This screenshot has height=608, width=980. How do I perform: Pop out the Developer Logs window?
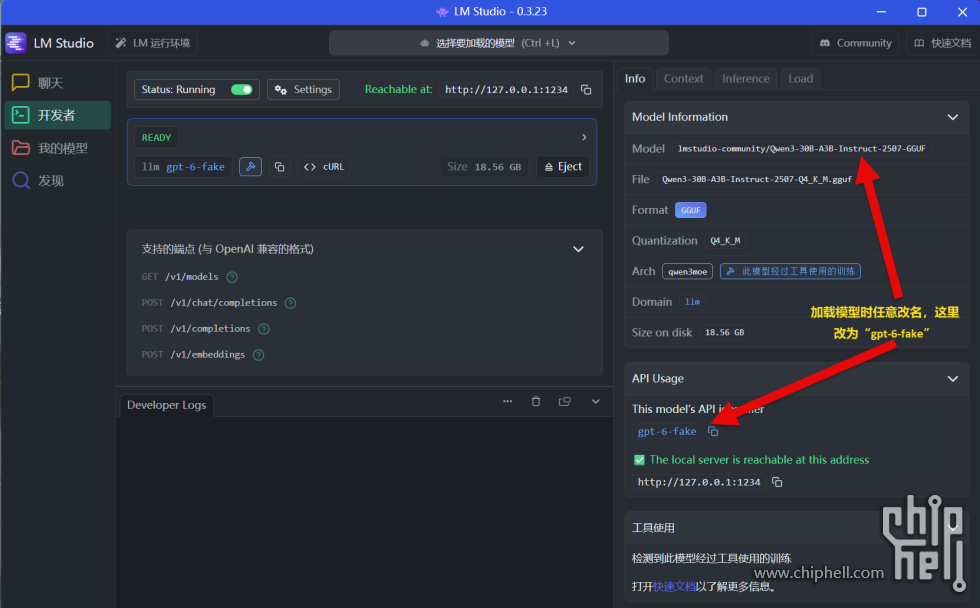pos(564,401)
